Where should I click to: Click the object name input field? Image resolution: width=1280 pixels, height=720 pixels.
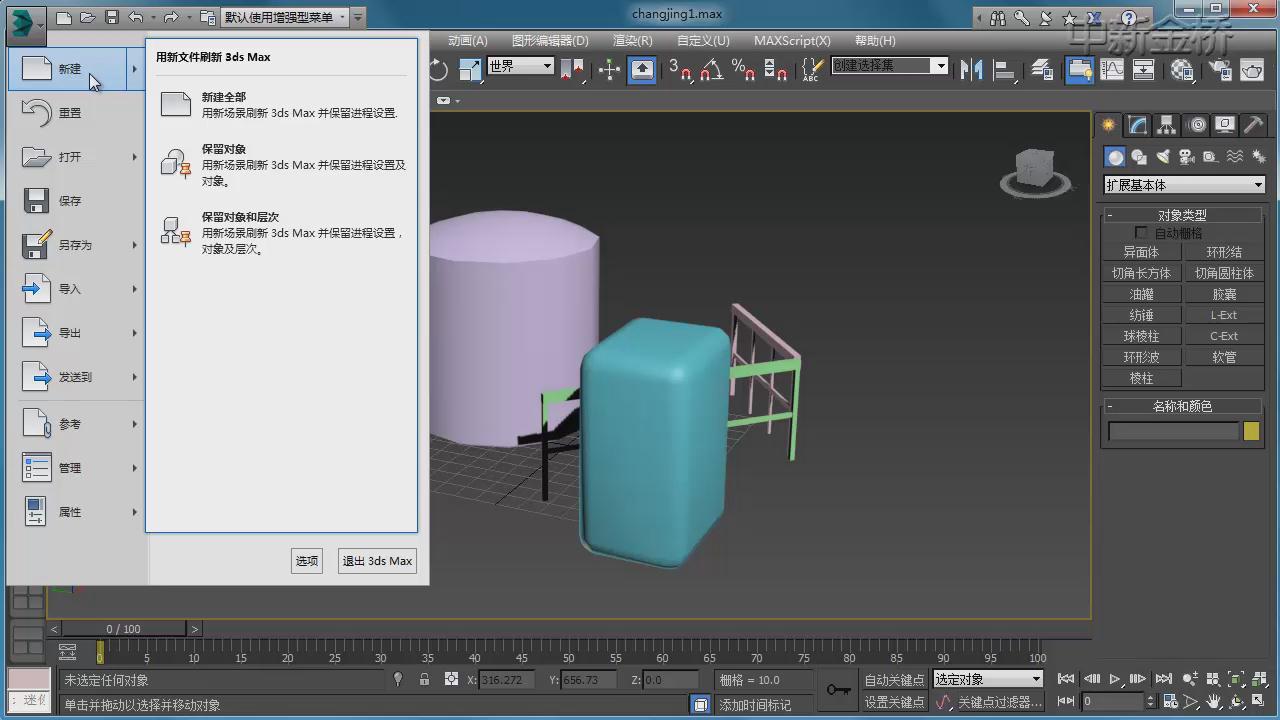pos(1173,431)
